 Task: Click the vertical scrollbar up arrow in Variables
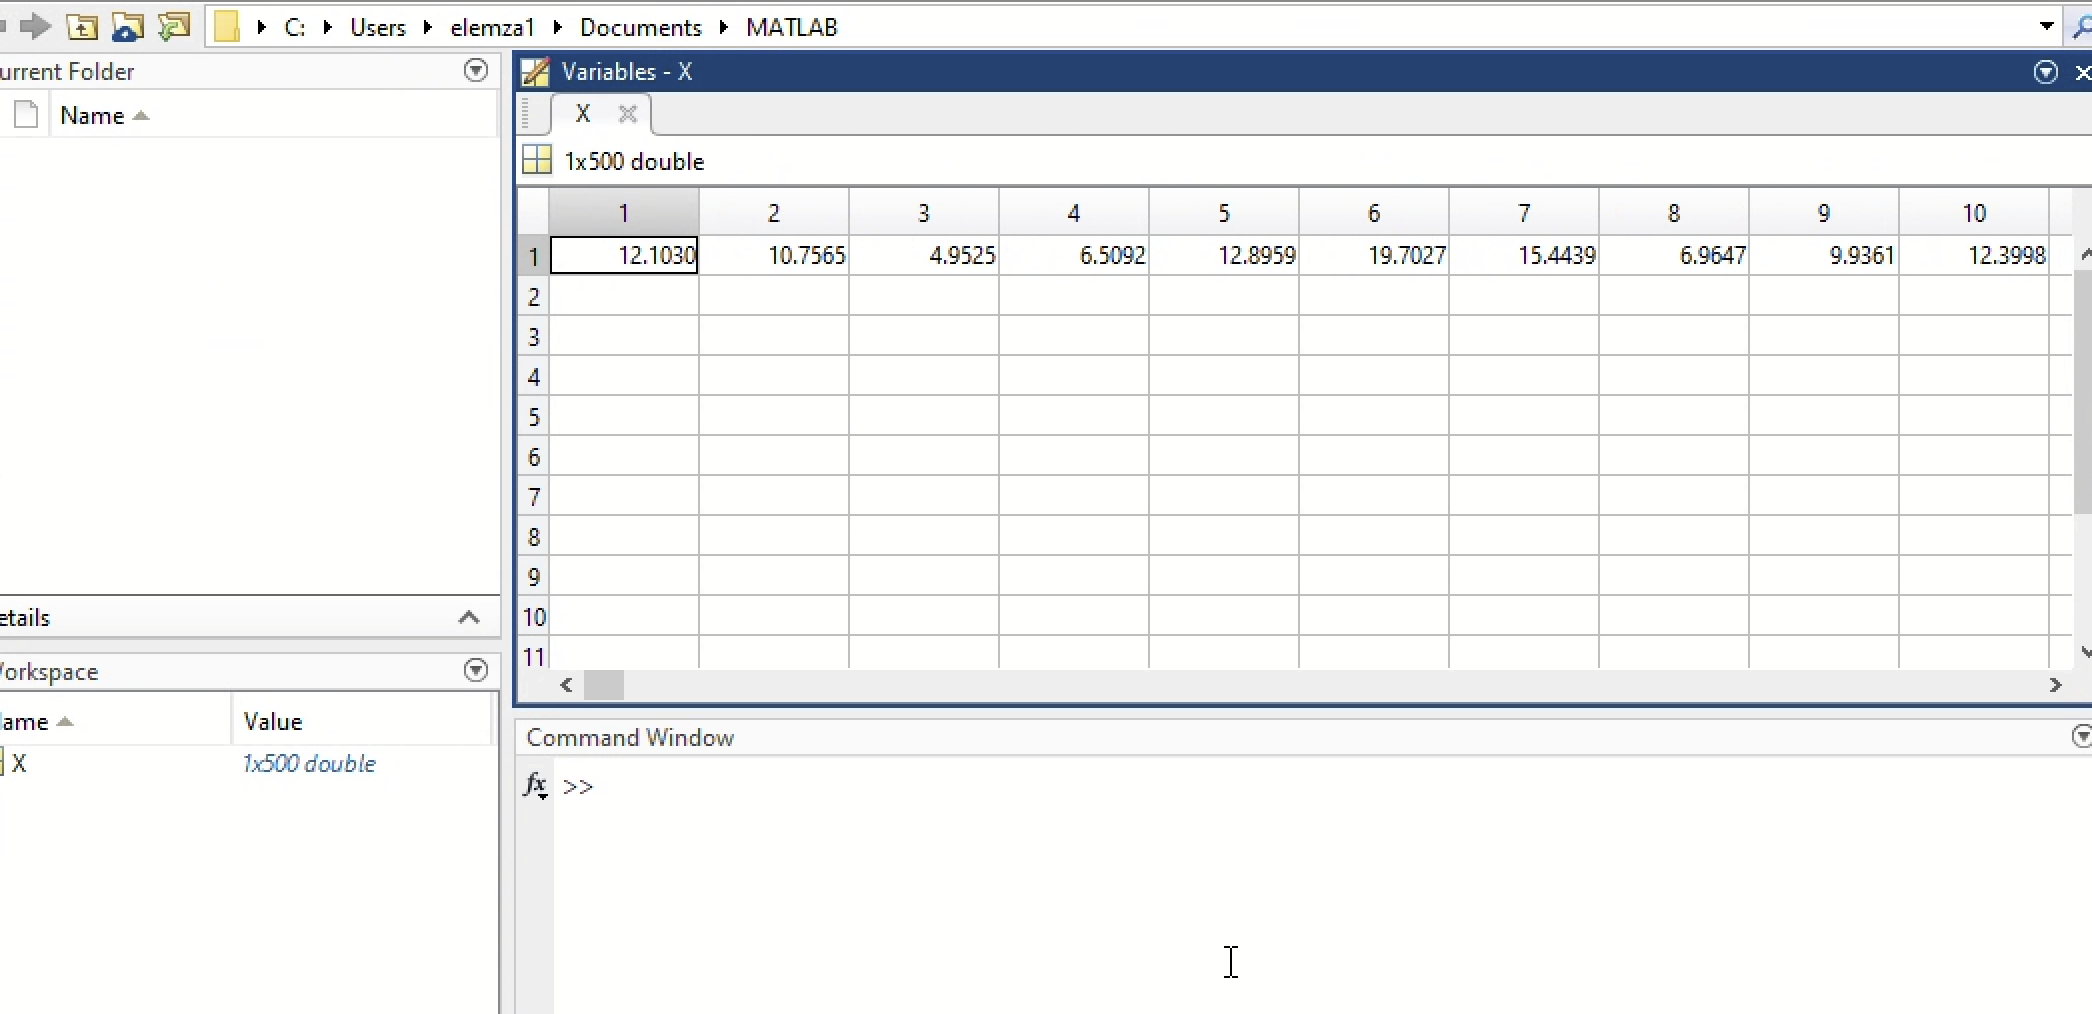click(x=2084, y=255)
